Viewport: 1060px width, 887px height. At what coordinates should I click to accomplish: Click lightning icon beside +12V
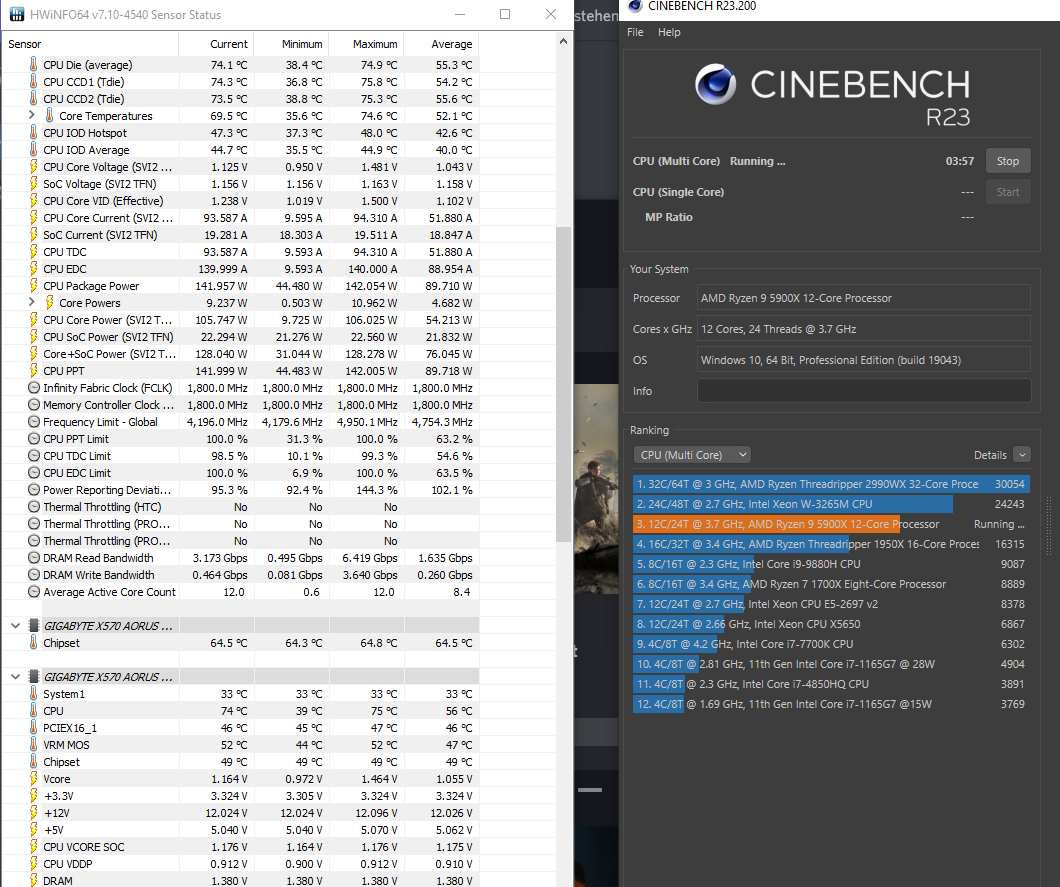(34, 813)
